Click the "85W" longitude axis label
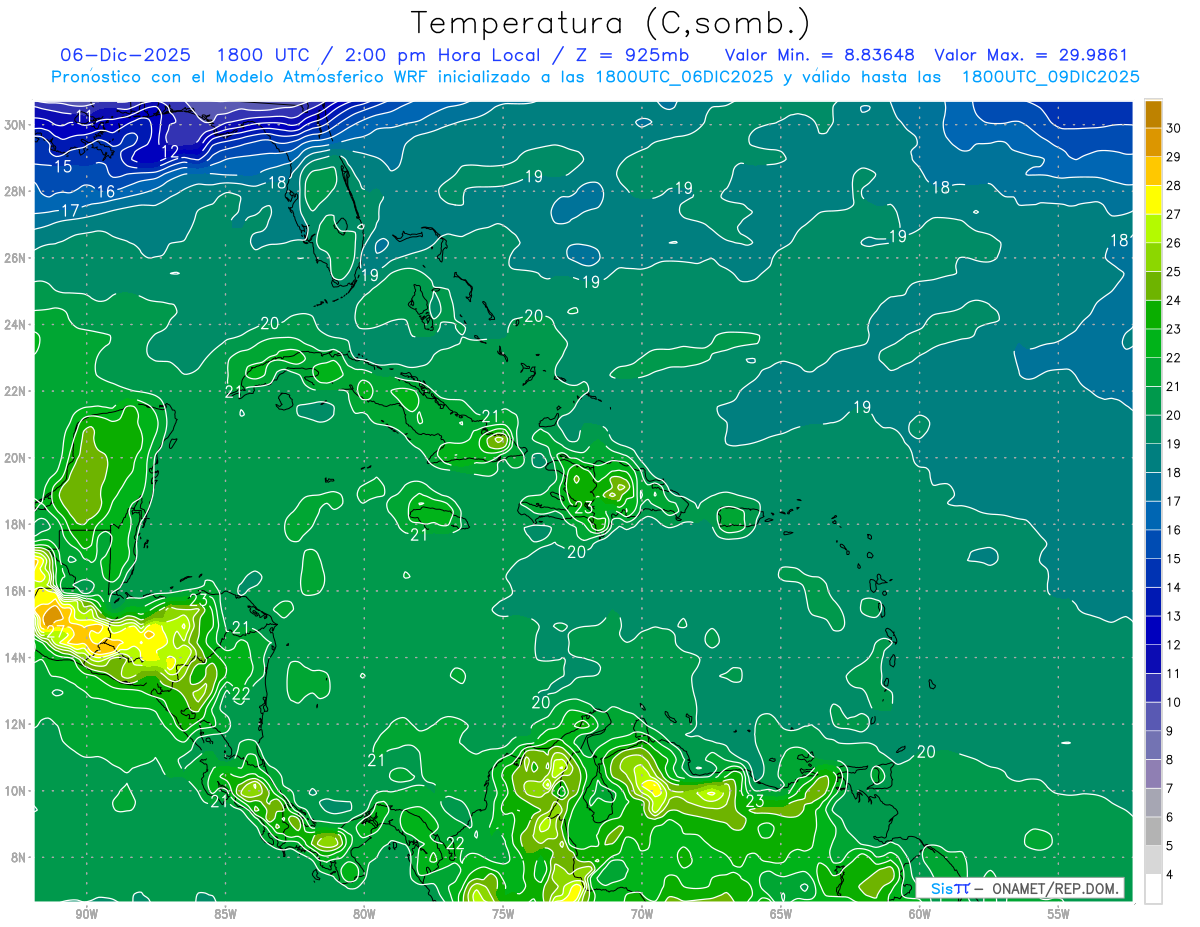The image size is (1200, 927). coord(225,914)
